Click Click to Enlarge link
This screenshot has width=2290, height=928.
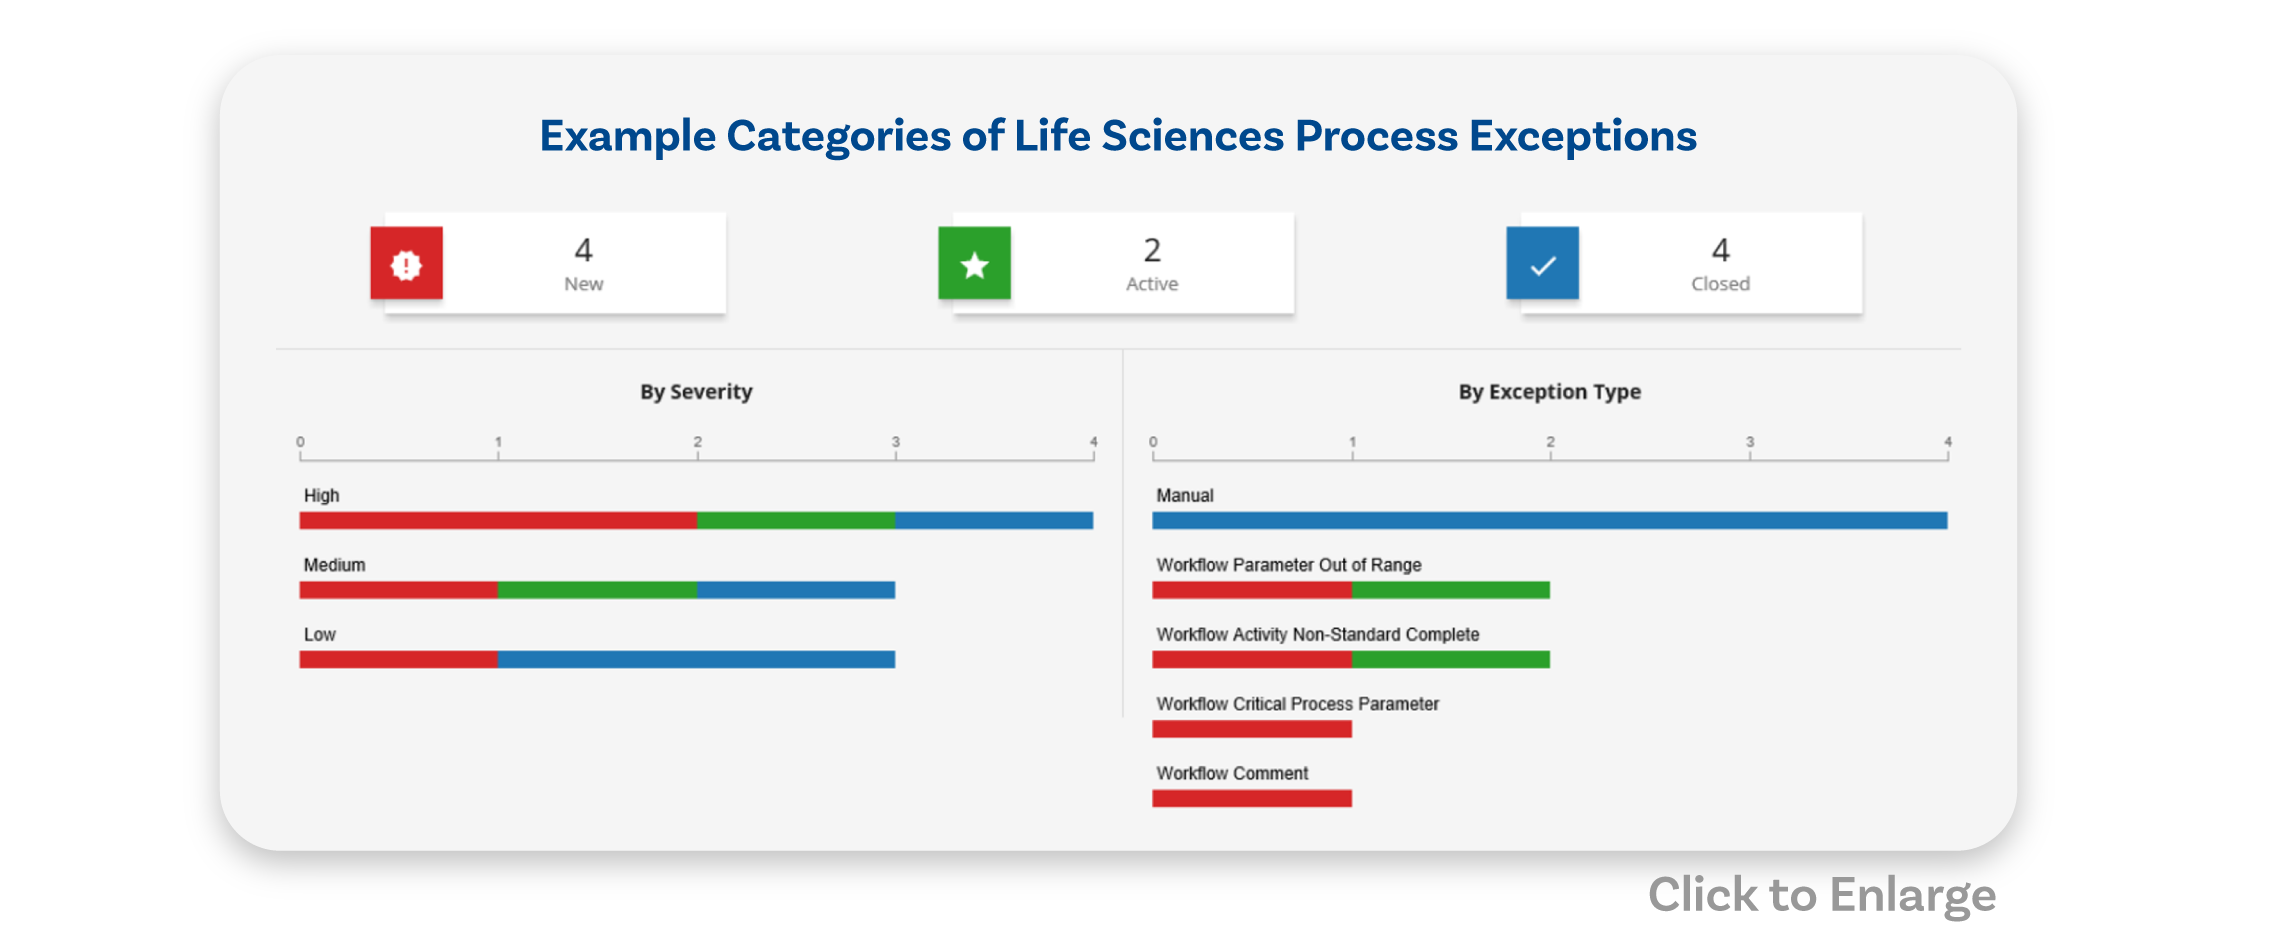tap(1821, 895)
